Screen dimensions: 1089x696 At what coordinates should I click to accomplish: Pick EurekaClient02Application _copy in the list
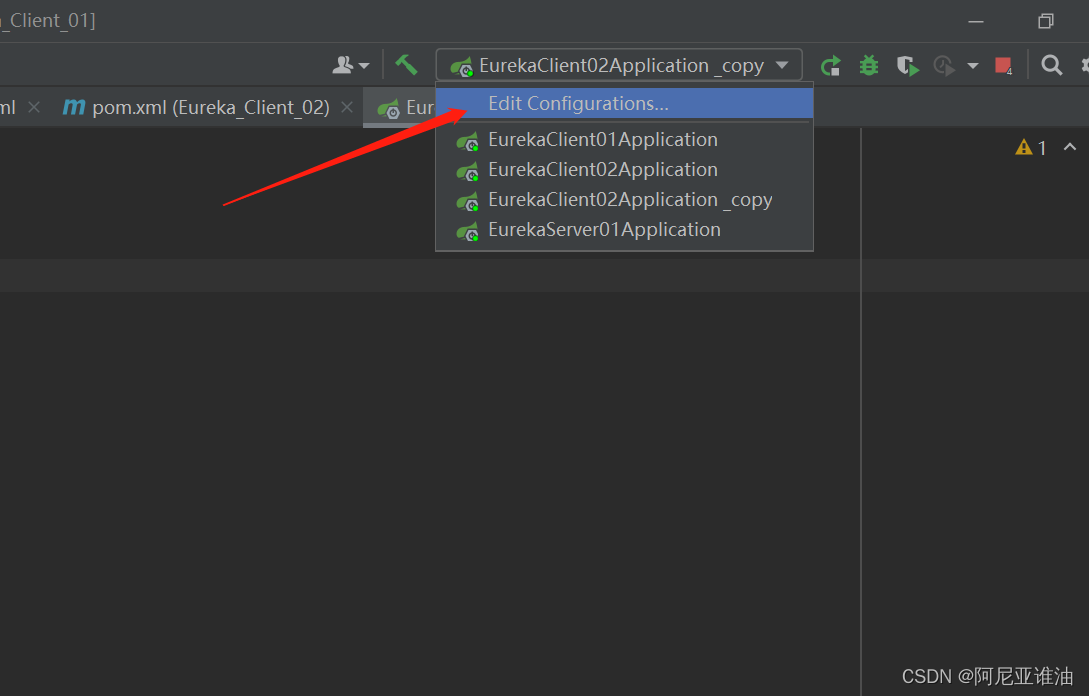pyautogui.click(x=624, y=200)
